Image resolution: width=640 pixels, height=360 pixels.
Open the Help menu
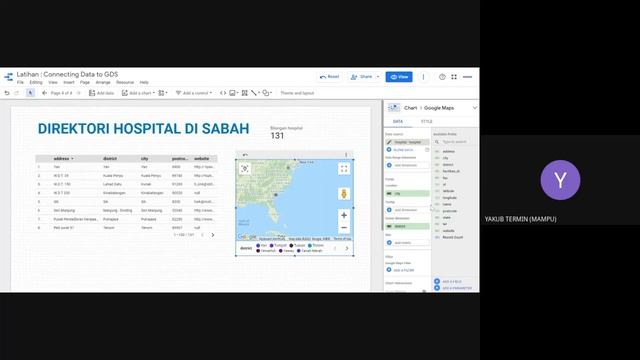click(x=144, y=82)
